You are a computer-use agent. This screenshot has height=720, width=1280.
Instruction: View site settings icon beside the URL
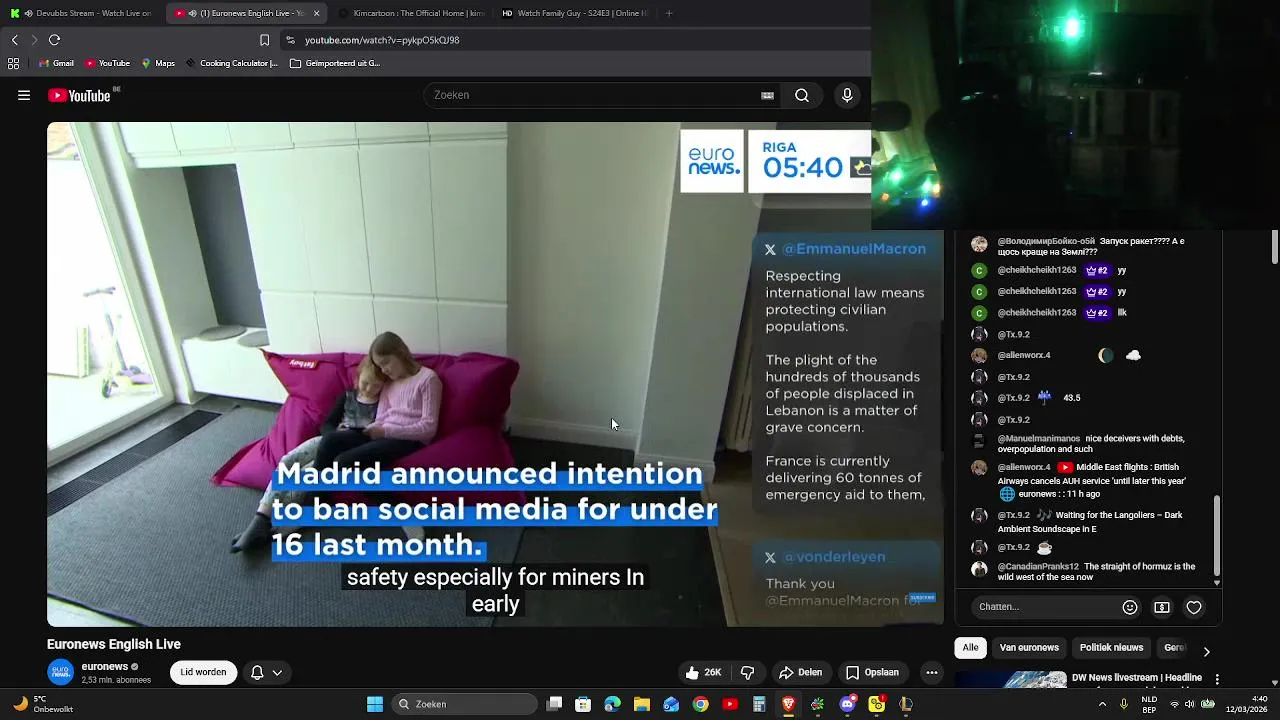click(x=290, y=40)
